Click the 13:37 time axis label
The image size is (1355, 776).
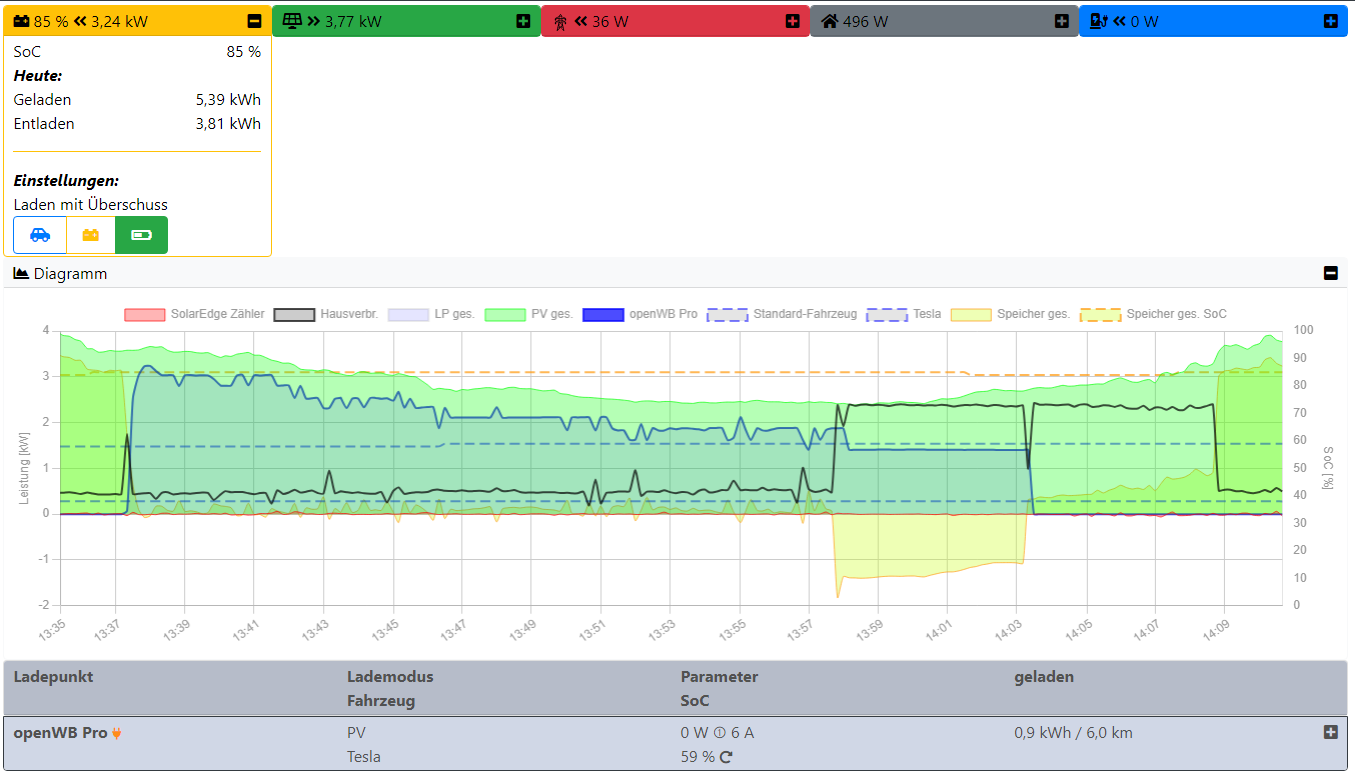click(x=106, y=630)
